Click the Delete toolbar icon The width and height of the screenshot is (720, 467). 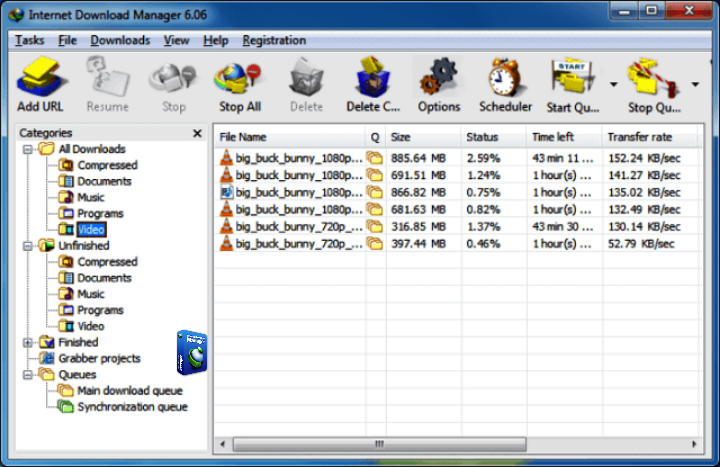(306, 84)
